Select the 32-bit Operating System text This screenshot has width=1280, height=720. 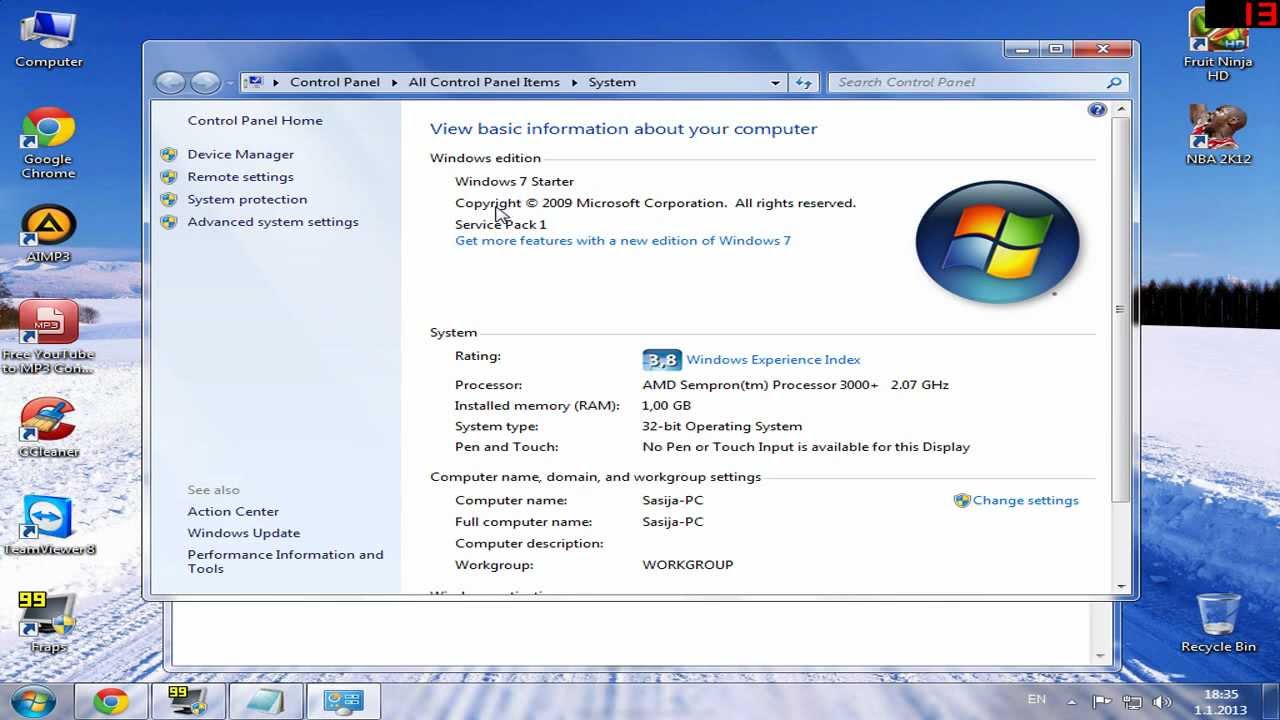tap(722, 427)
